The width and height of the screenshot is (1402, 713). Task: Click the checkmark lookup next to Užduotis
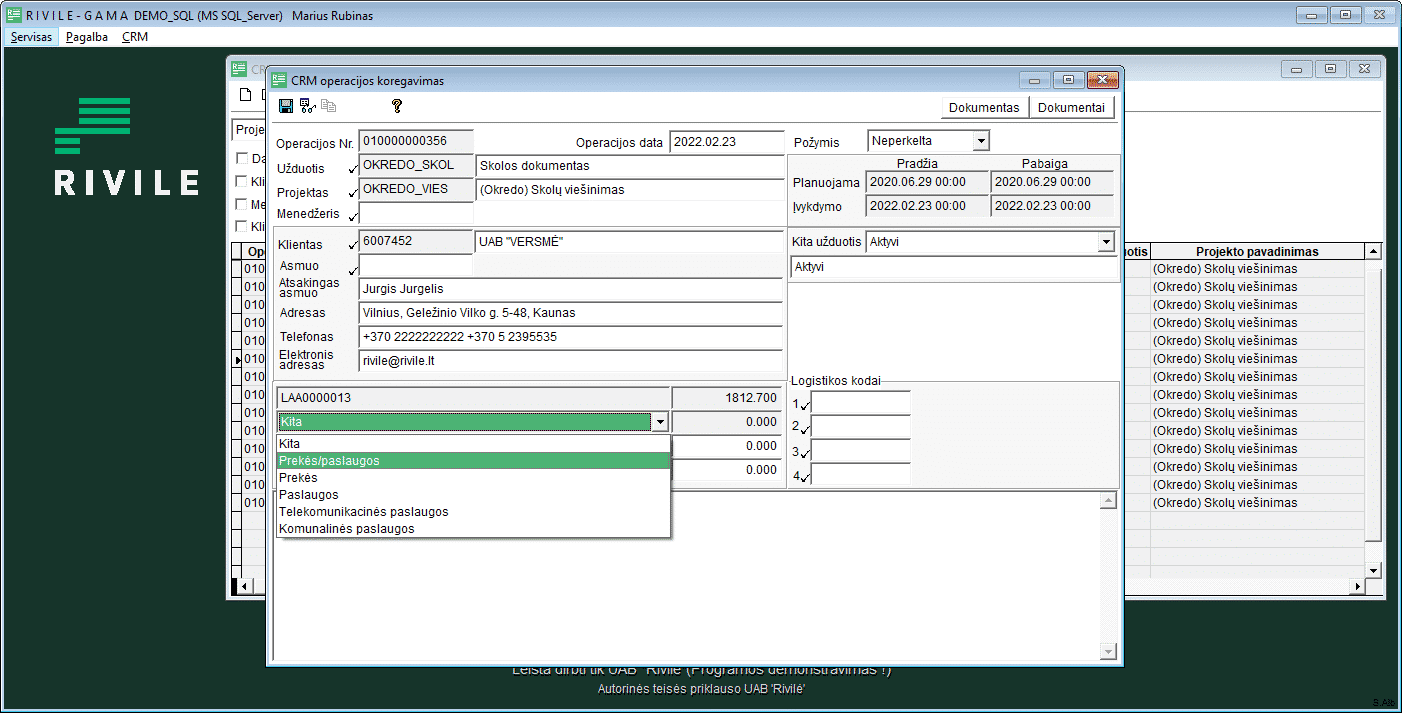(352, 168)
